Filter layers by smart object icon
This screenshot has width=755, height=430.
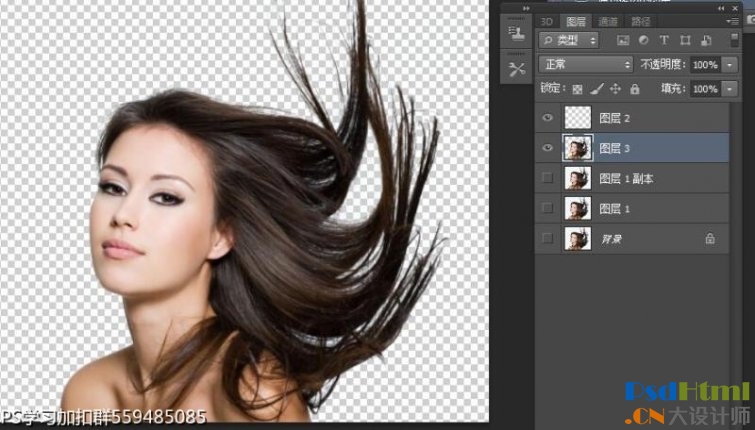[706, 40]
